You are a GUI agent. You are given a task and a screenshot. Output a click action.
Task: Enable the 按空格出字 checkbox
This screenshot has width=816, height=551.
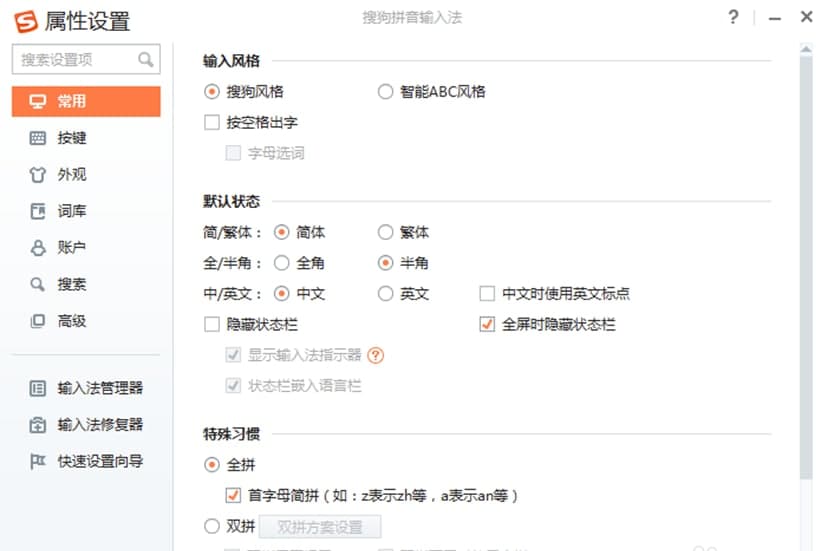[x=212, y=123]
